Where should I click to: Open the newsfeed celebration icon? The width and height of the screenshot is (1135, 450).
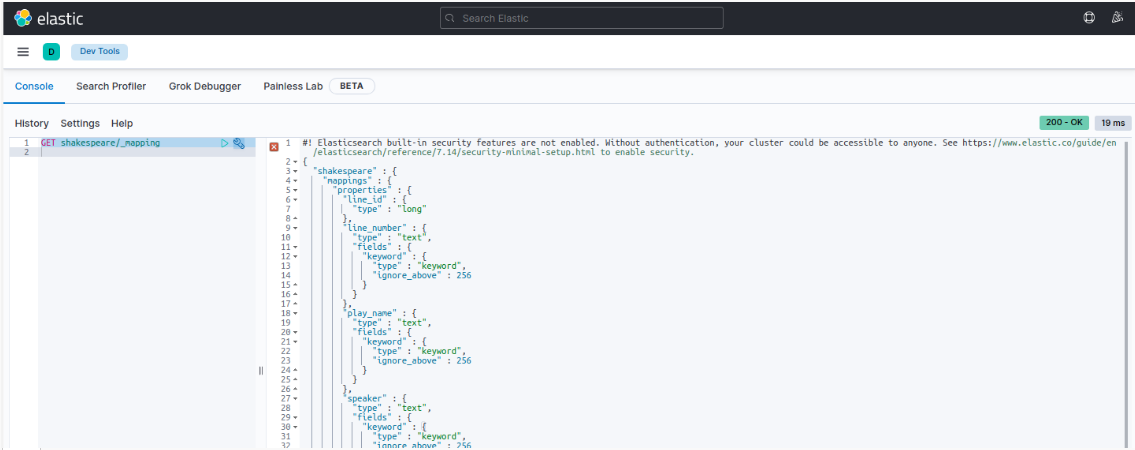point(1117,17)
